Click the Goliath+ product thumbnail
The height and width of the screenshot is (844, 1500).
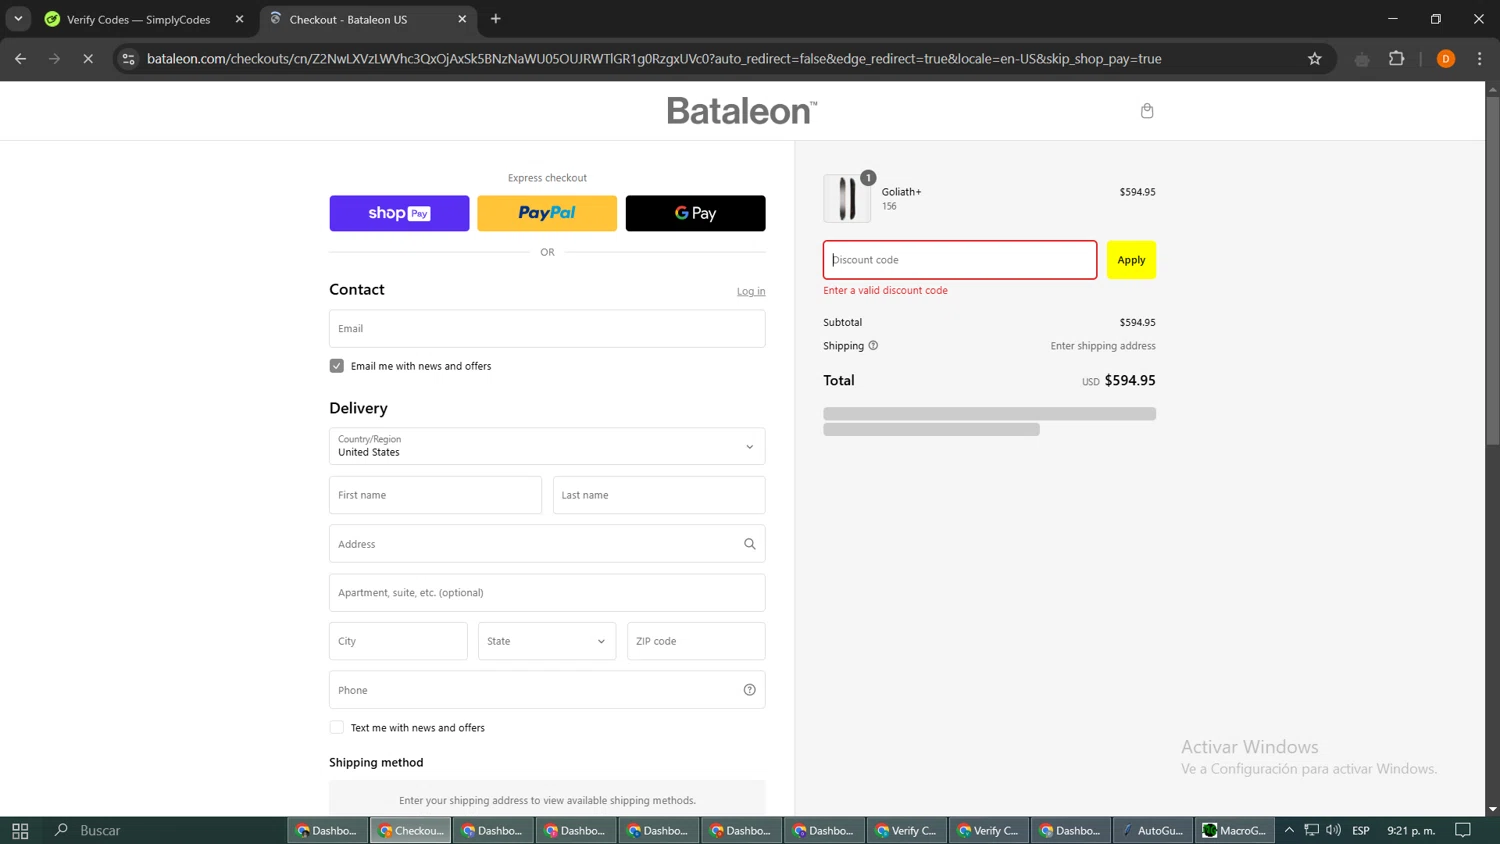(847, 198)
